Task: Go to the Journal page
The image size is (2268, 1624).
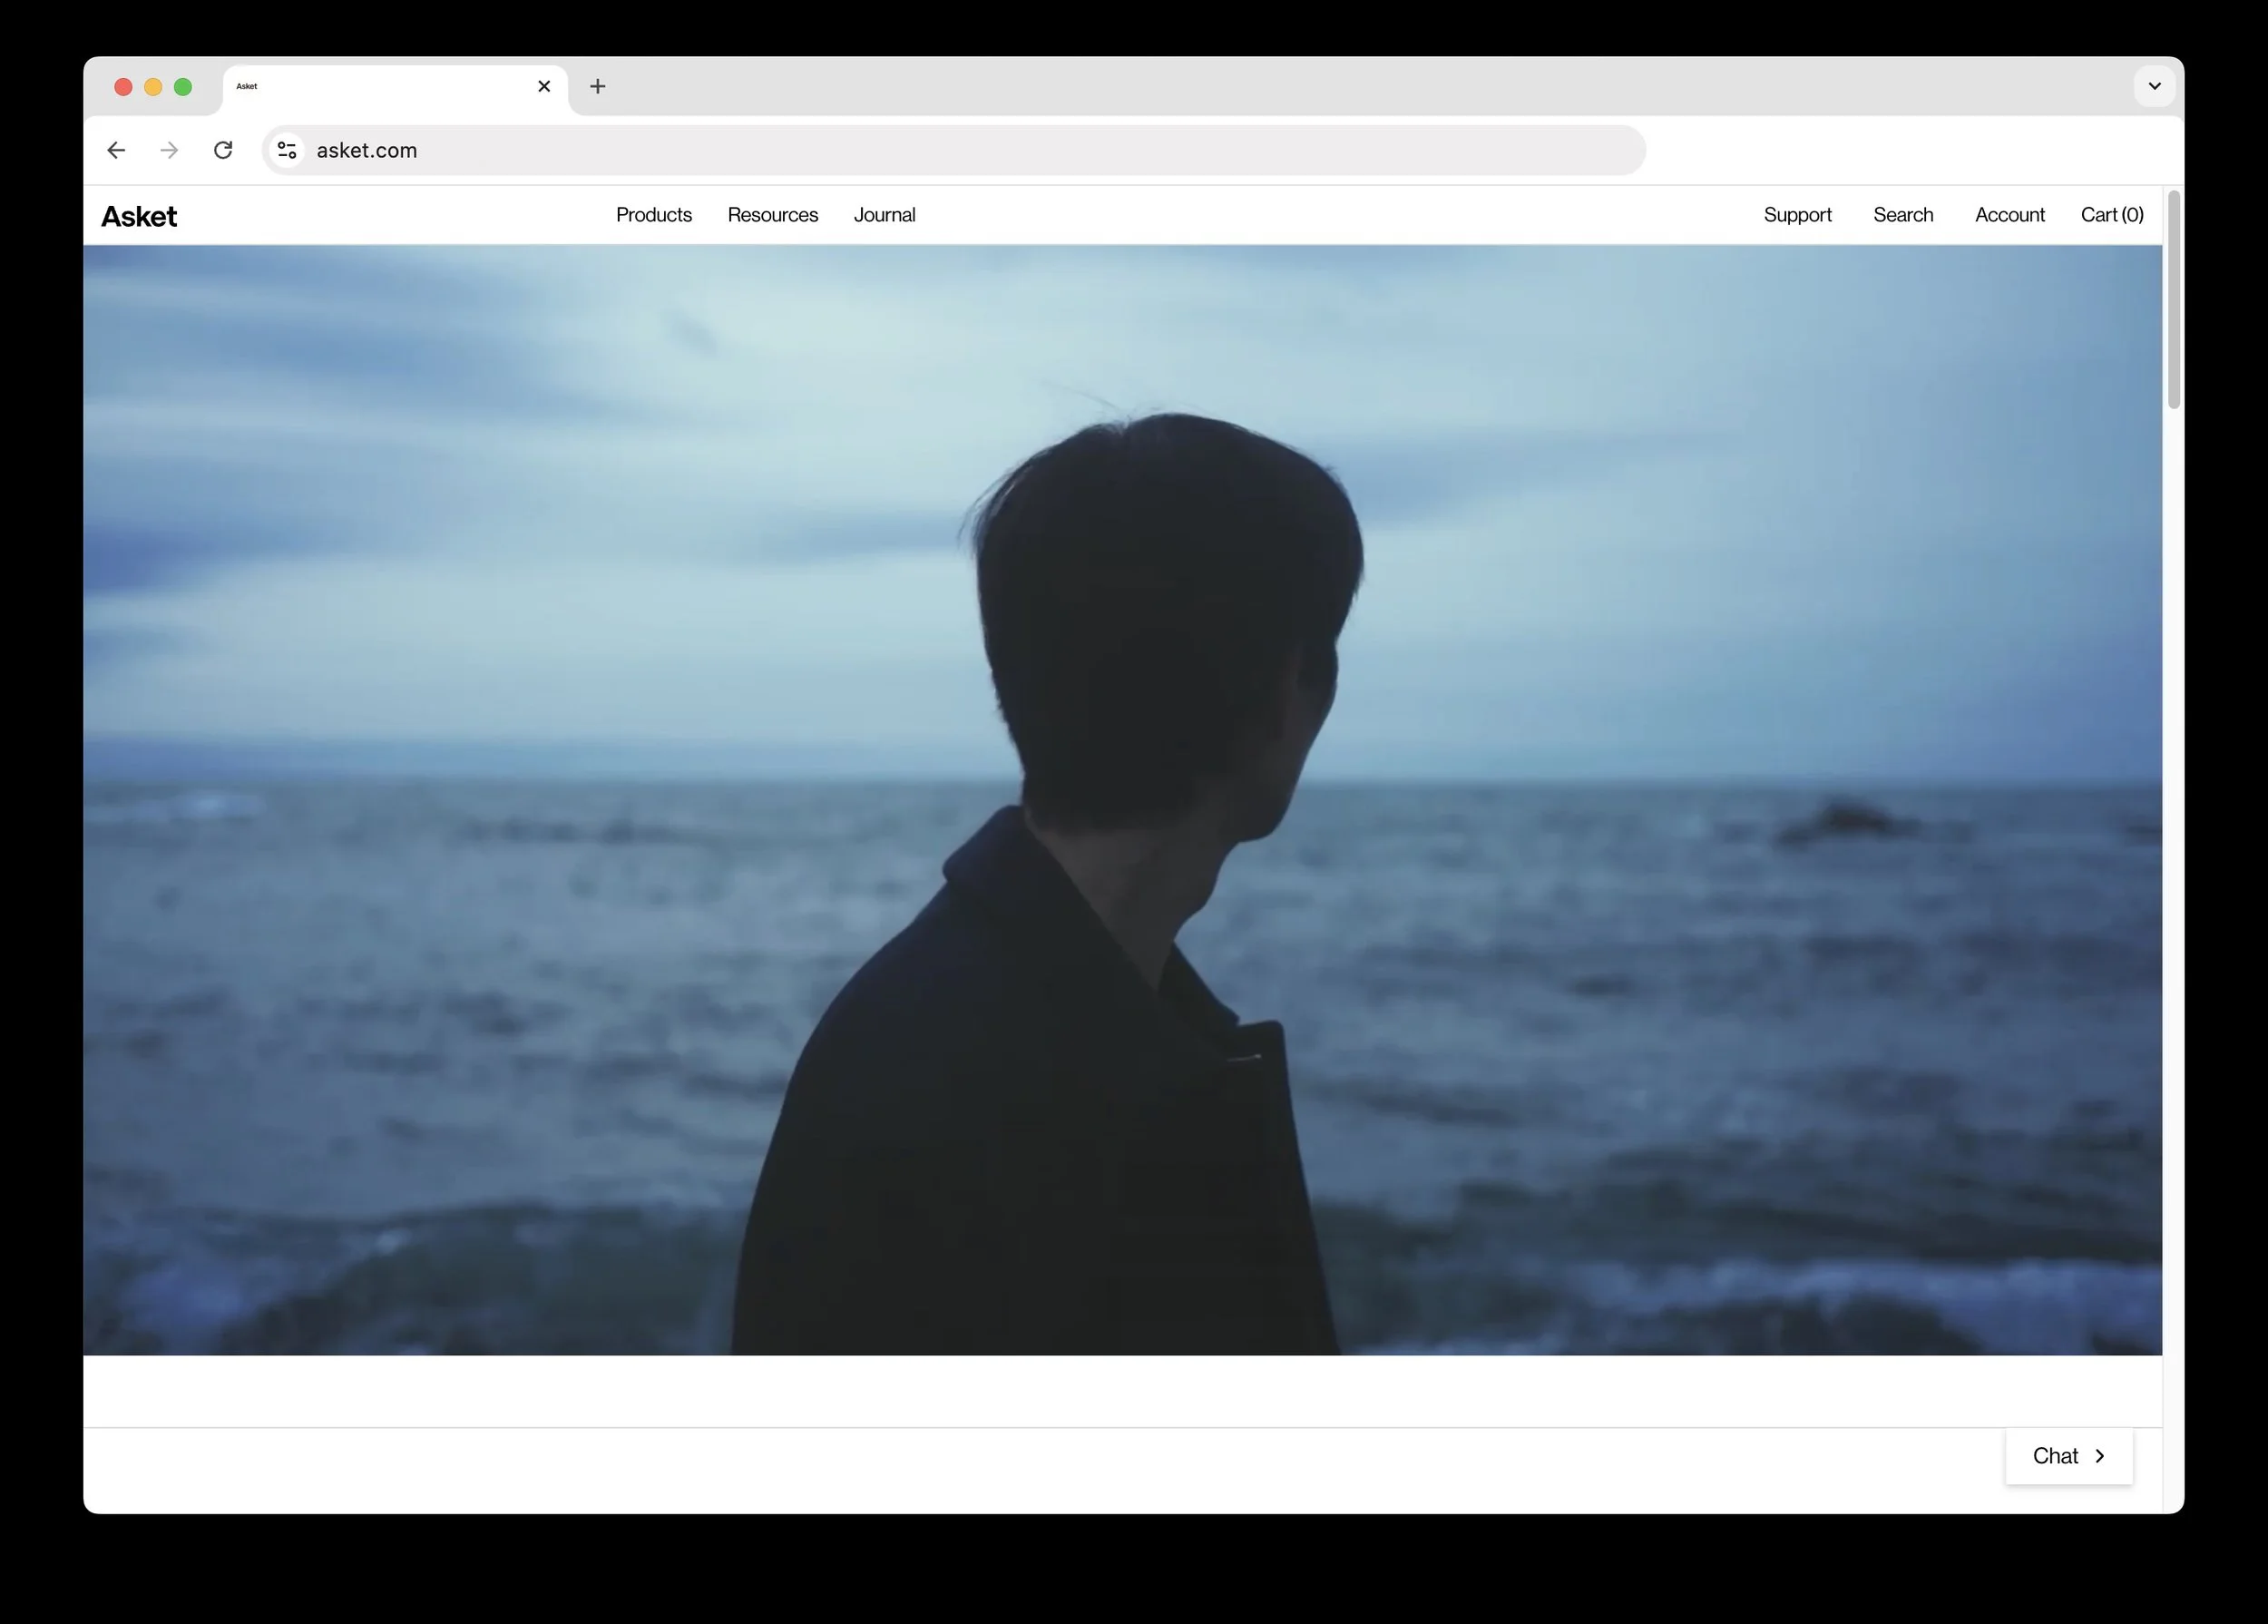Action: click(884, 215)
